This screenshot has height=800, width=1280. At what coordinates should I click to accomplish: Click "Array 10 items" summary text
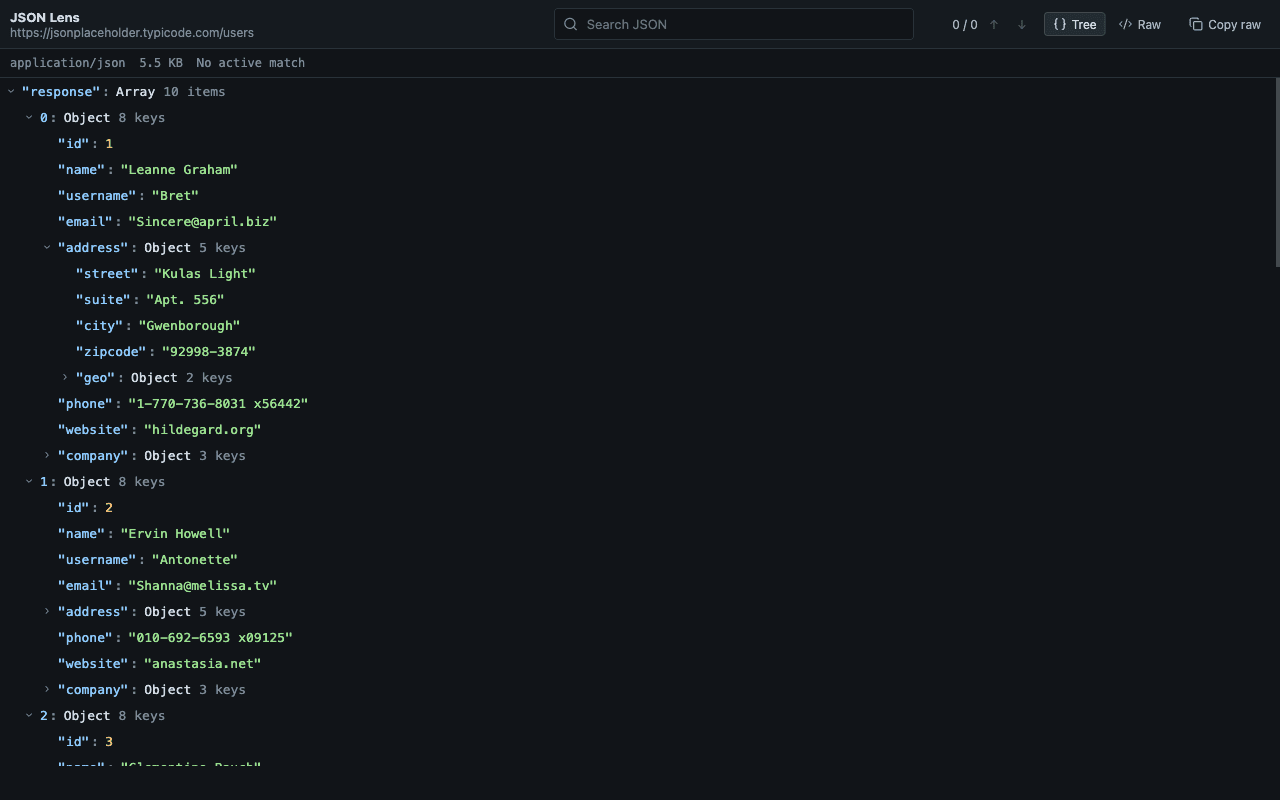click(170, 91)
